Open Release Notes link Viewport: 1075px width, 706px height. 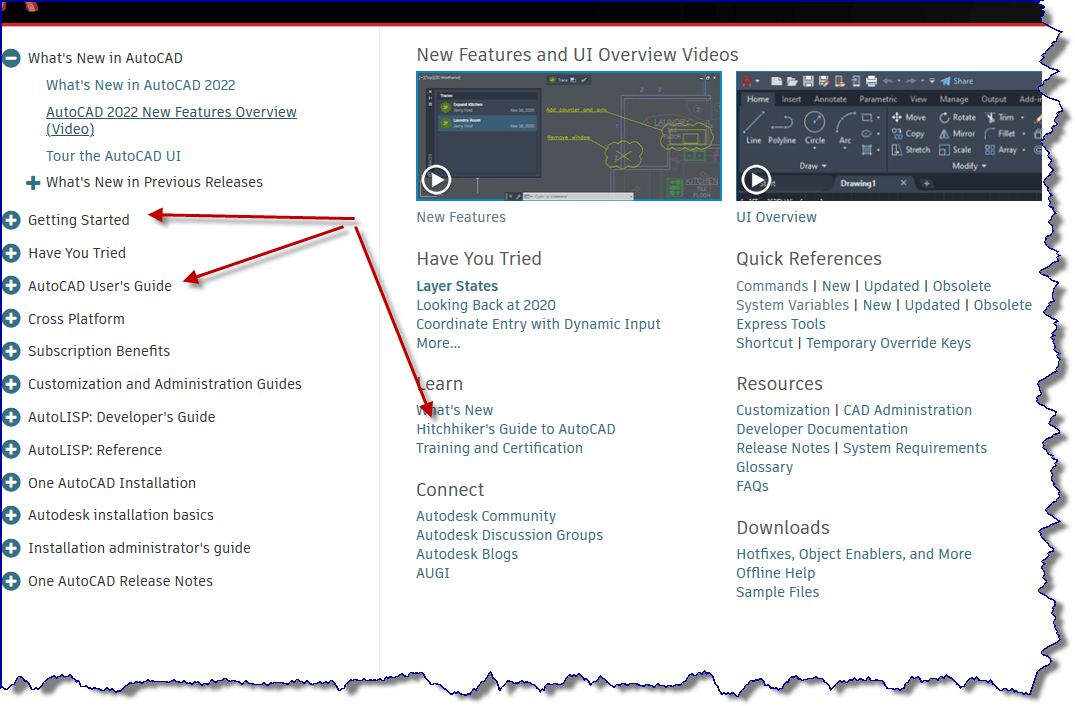(x=783, y=448)
